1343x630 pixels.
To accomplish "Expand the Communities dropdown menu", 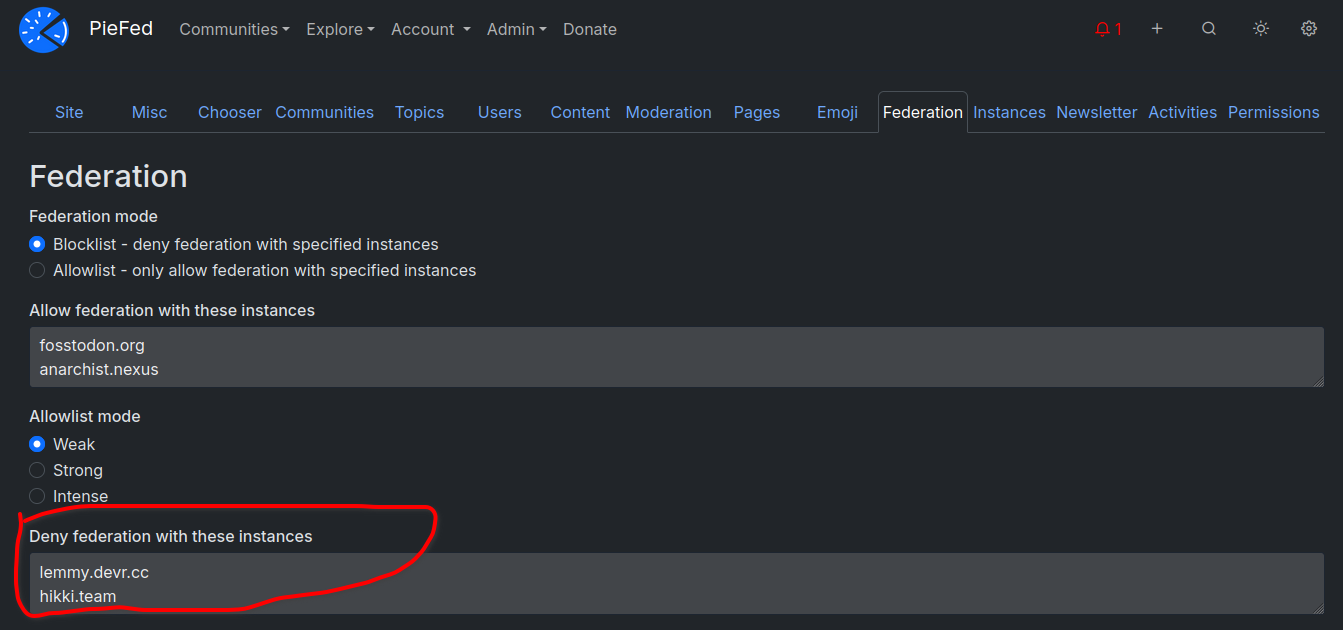I will click(x=234, y=30).
